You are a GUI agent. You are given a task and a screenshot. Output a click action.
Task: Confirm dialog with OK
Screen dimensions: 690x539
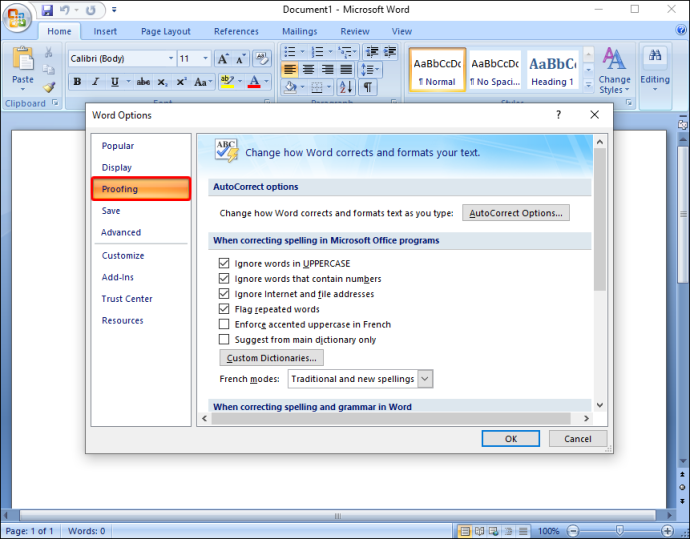(x=510, y=439)
